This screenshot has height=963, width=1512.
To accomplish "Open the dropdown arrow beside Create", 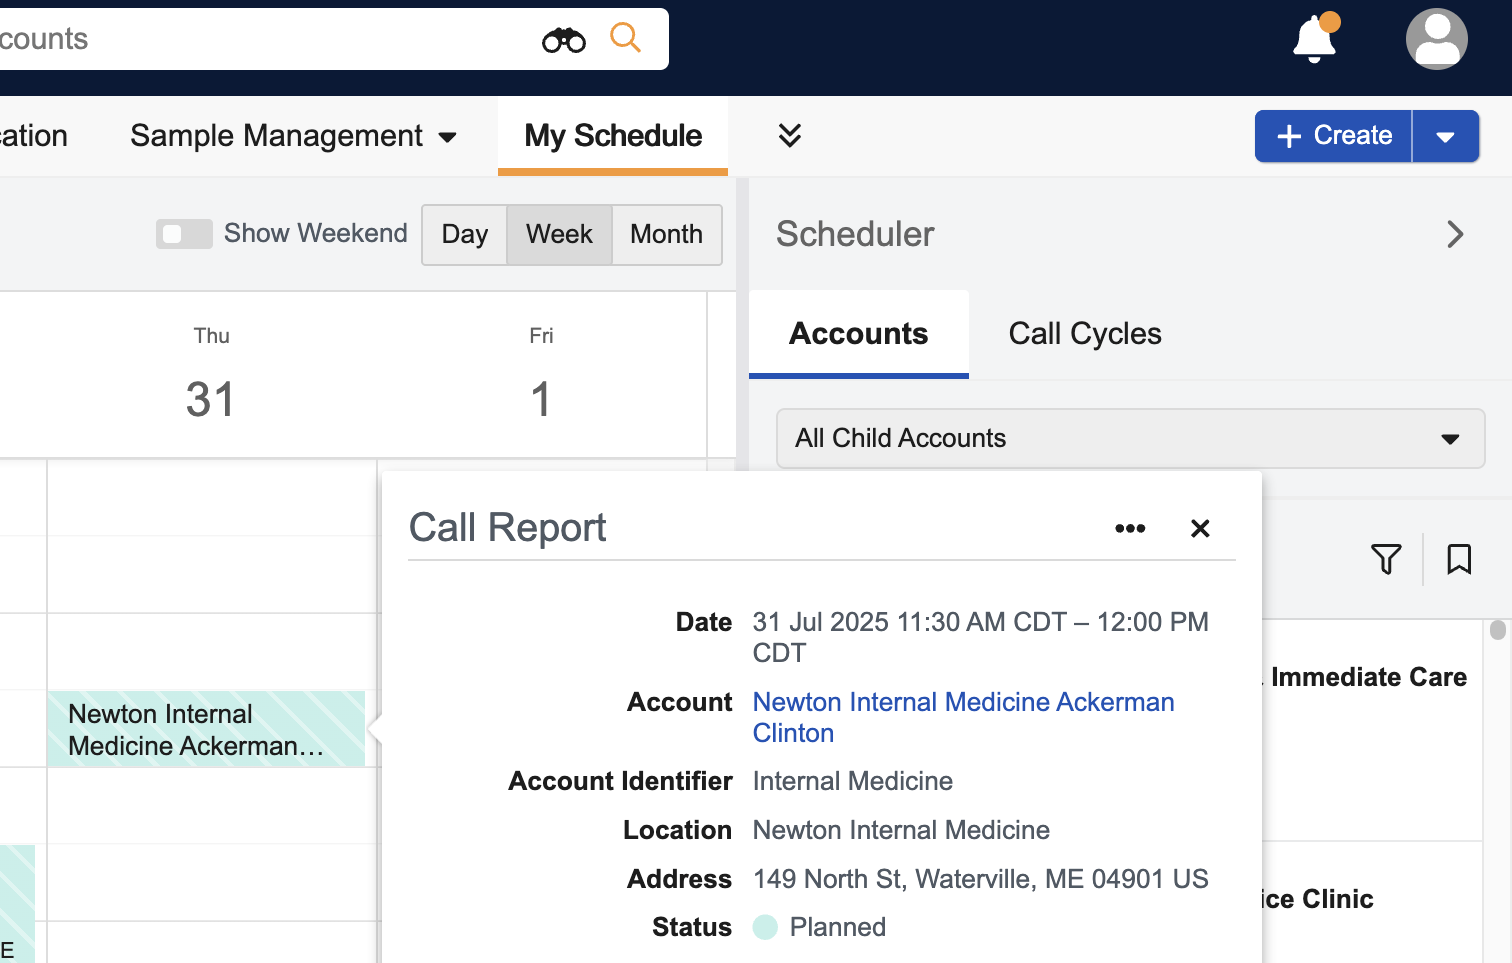I will pyautogui.click(x=1445, y=137).
